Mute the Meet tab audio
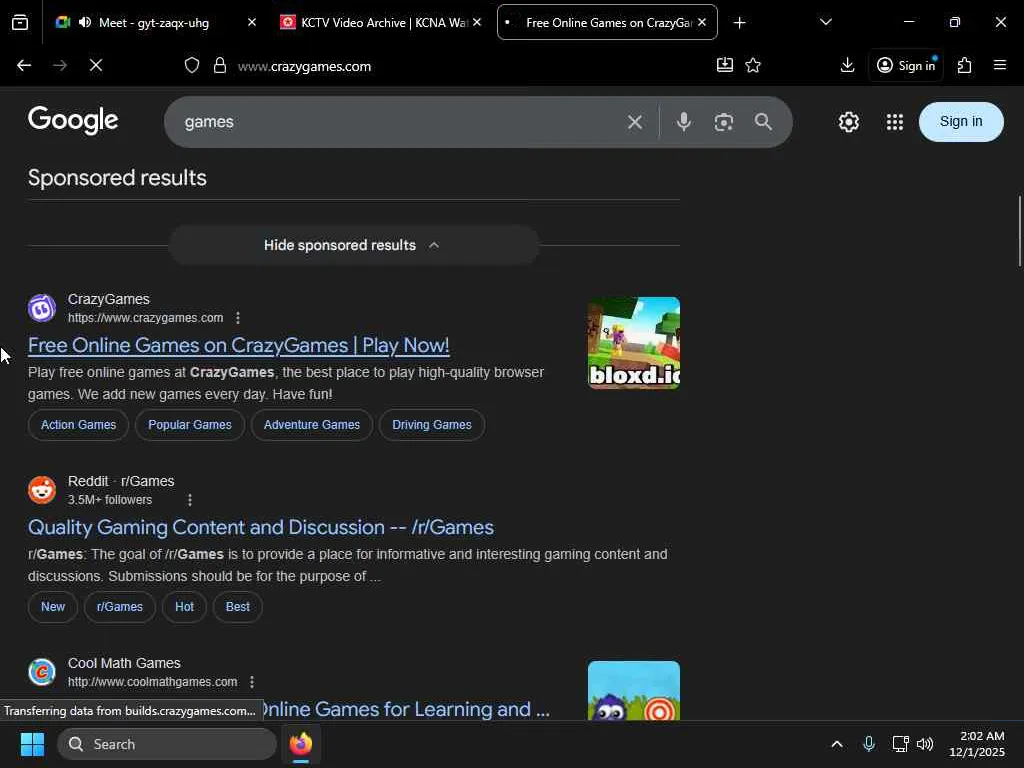This screenshot has height=768, width=1024. point(85,23)
